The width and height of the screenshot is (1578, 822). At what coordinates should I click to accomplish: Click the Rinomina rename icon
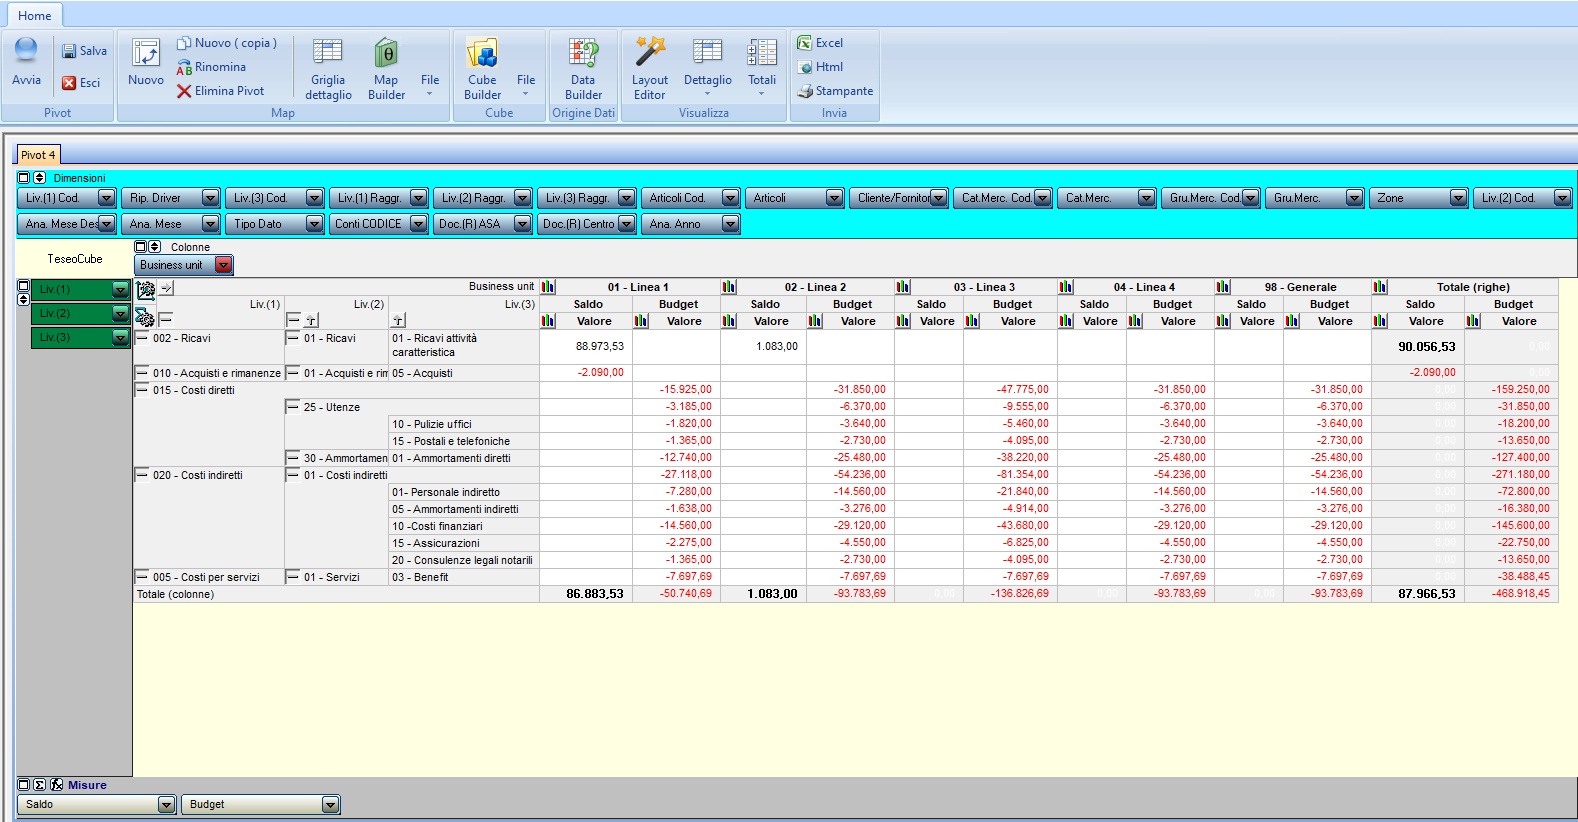pyautogui.click(x=184, y=67)
